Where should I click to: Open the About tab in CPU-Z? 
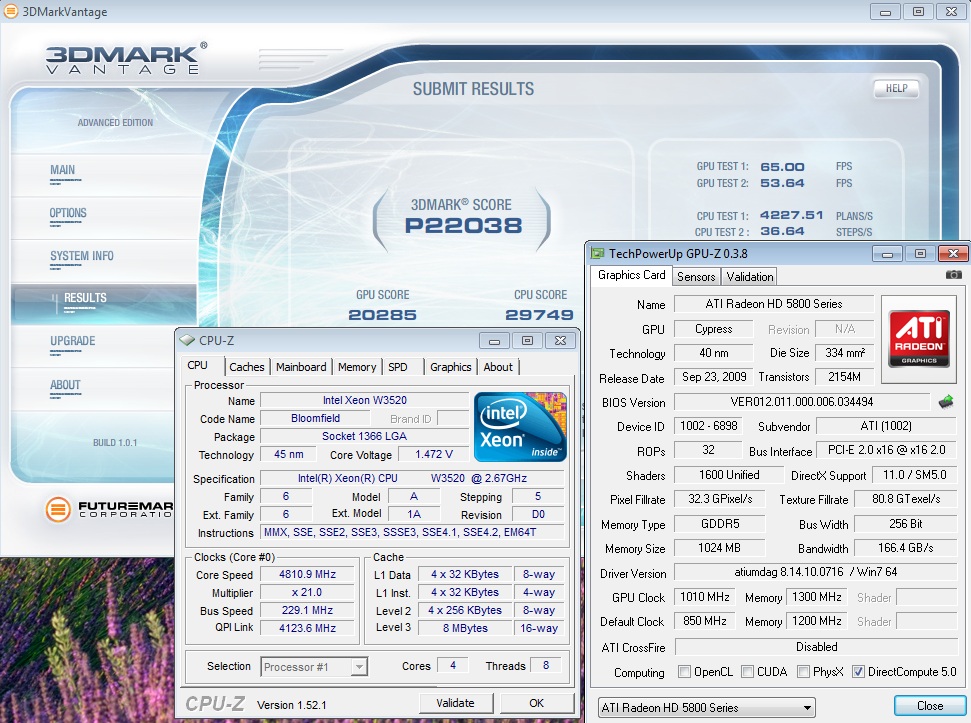[x=498, y=367]
